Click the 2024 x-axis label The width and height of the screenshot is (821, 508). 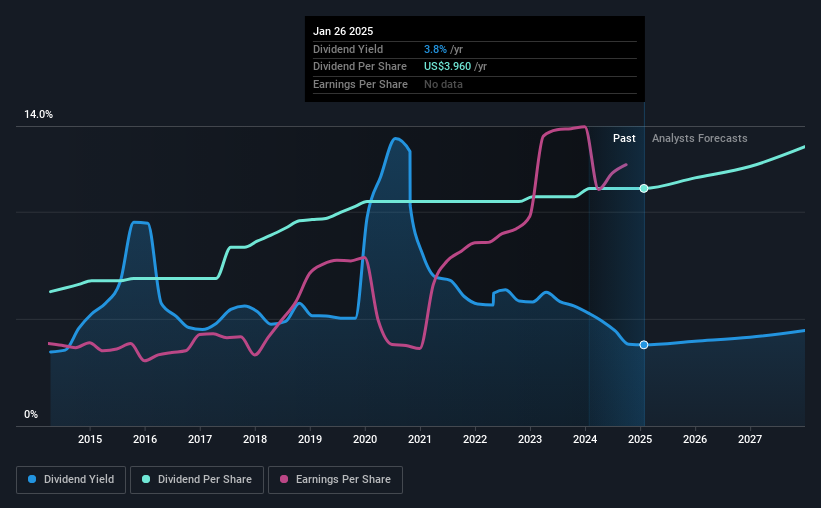[x=585, y=439]
